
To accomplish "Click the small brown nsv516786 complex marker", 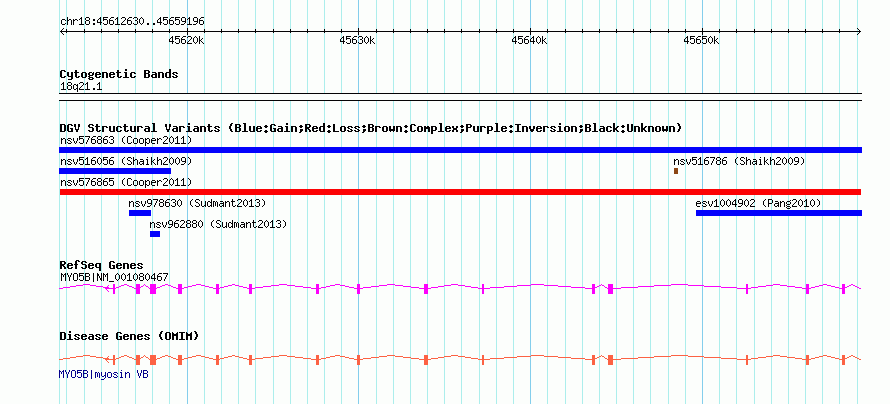I will (x=676, y=171).
